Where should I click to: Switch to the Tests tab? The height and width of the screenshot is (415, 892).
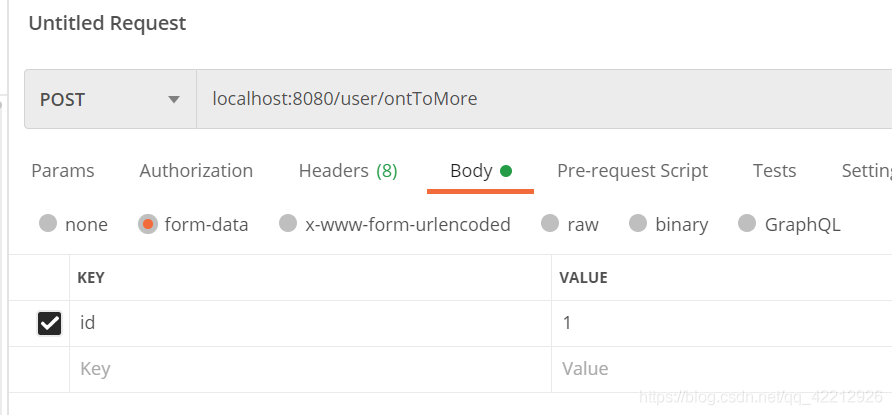[774, 171]
